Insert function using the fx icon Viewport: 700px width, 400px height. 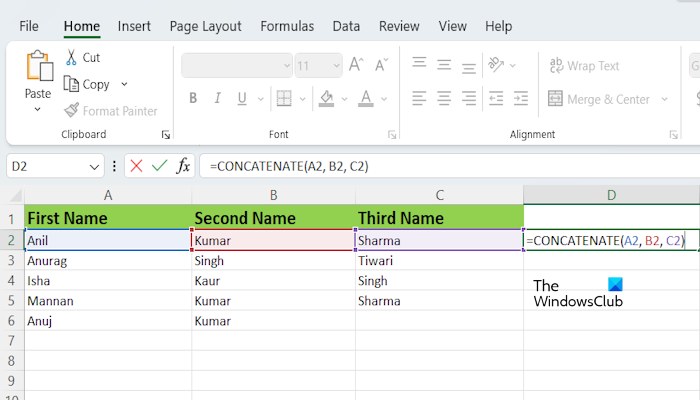click(x=183, y=166)
